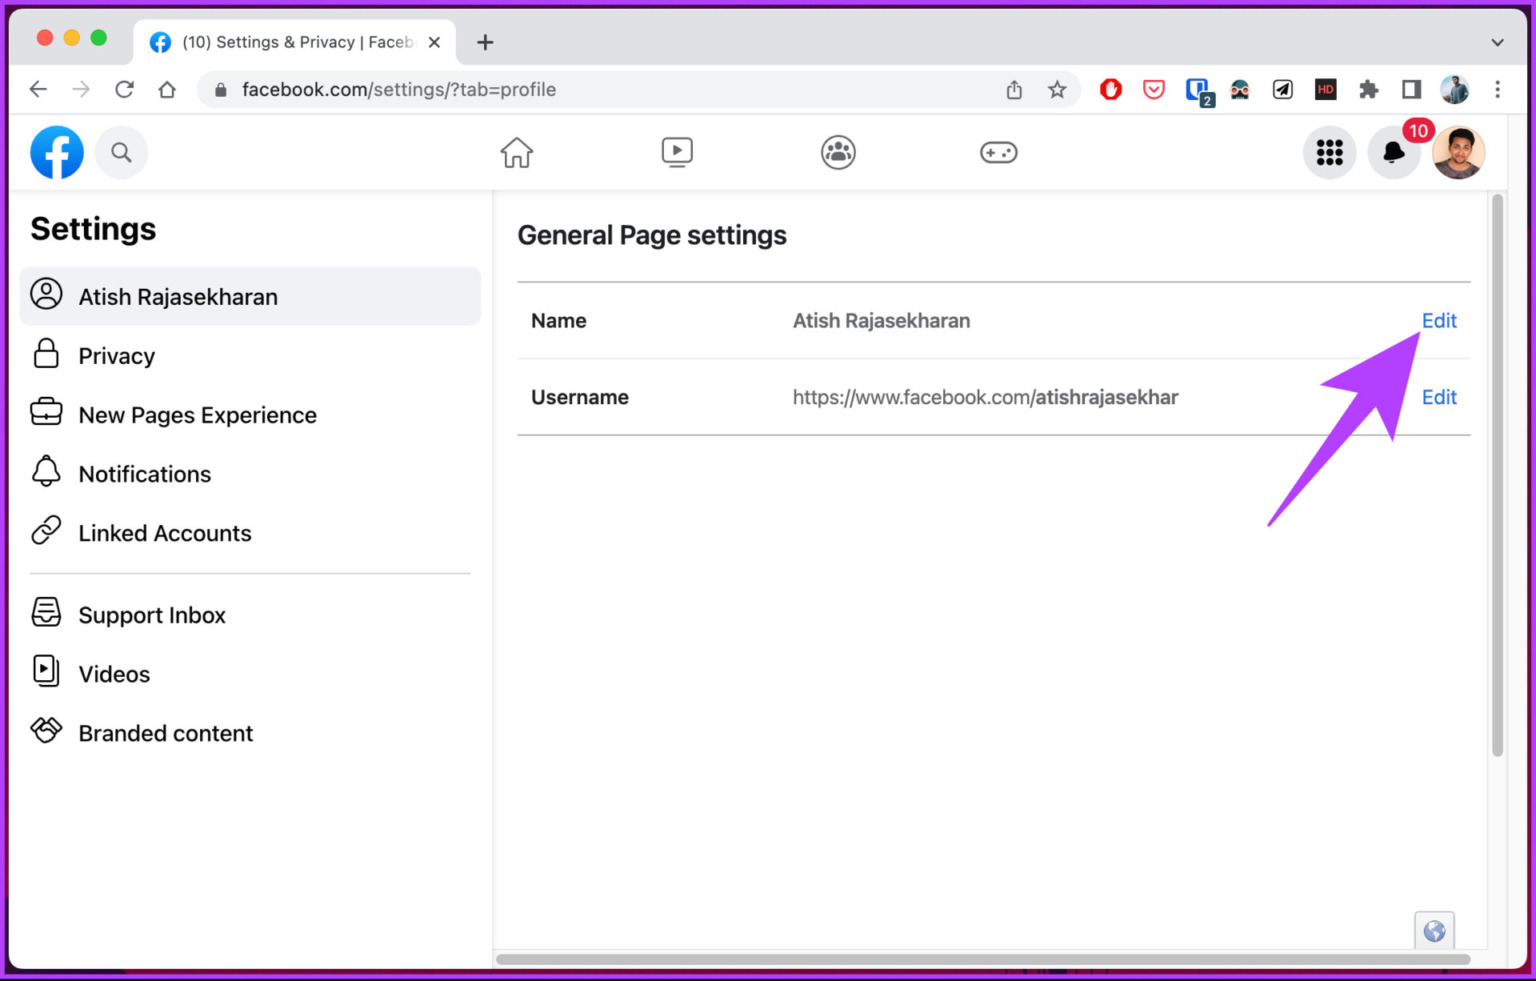Open Facebook Watch from the top navigation
The image size is (1536, 981).
[x=677, y=152]
